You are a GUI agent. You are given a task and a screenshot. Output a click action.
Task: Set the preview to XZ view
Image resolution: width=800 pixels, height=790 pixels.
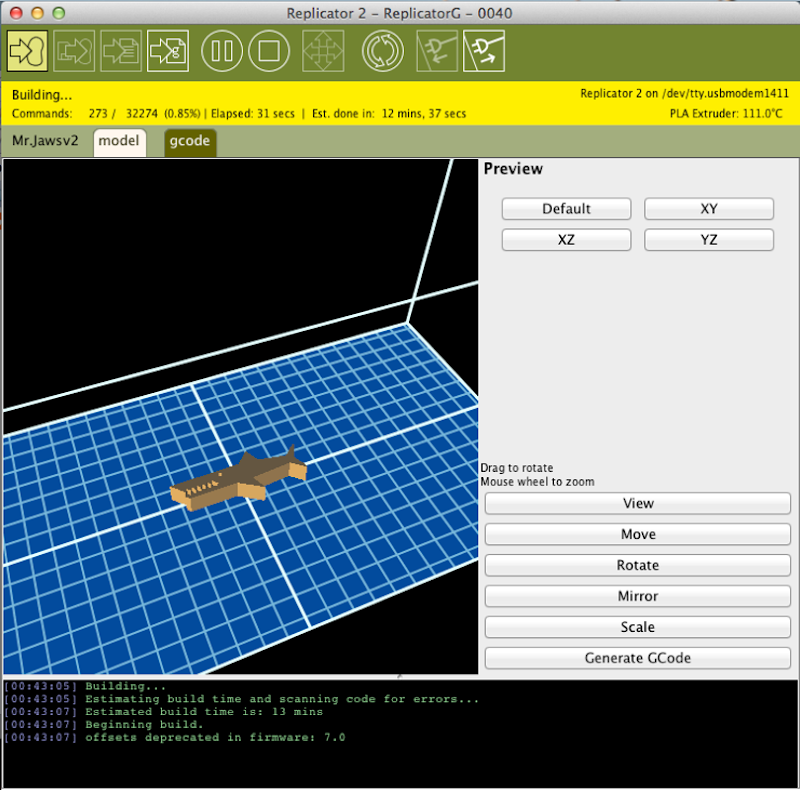click(x=566, y=240)
